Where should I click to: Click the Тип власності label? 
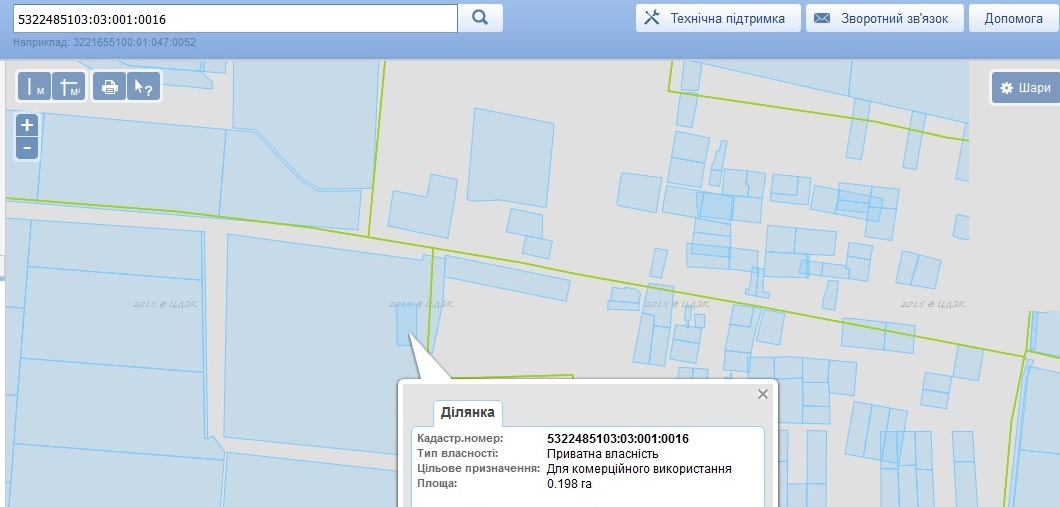click(458, 454)
